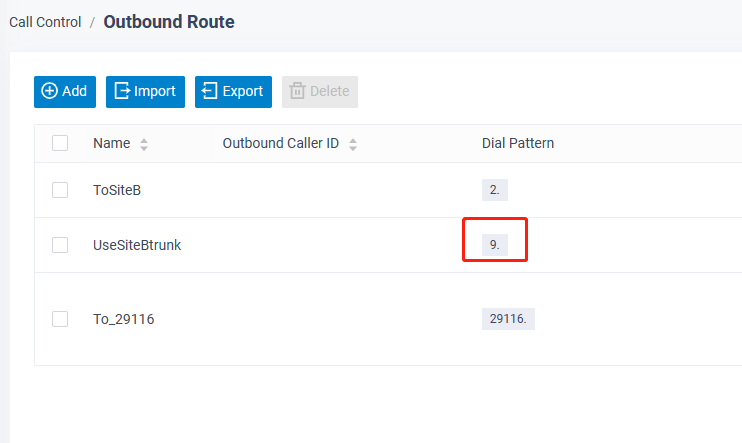The height and width of the screenshot is (443, 742).
Task: Sort by Outbound Caller ID arrows
Action: coord(353,144)
